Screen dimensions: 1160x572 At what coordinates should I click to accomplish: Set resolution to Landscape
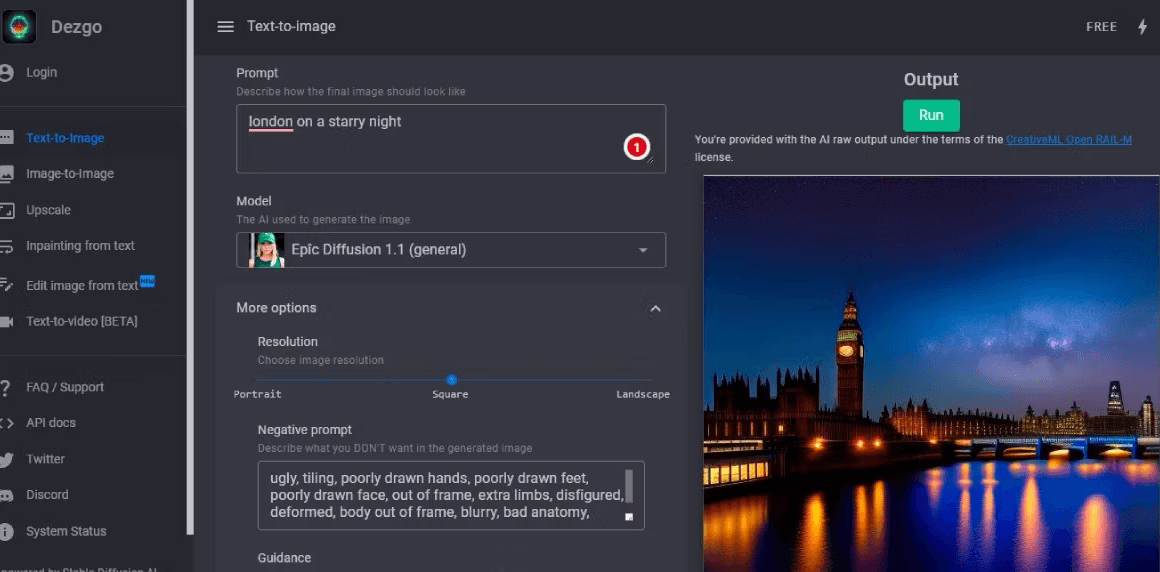(x=643, y=394)
